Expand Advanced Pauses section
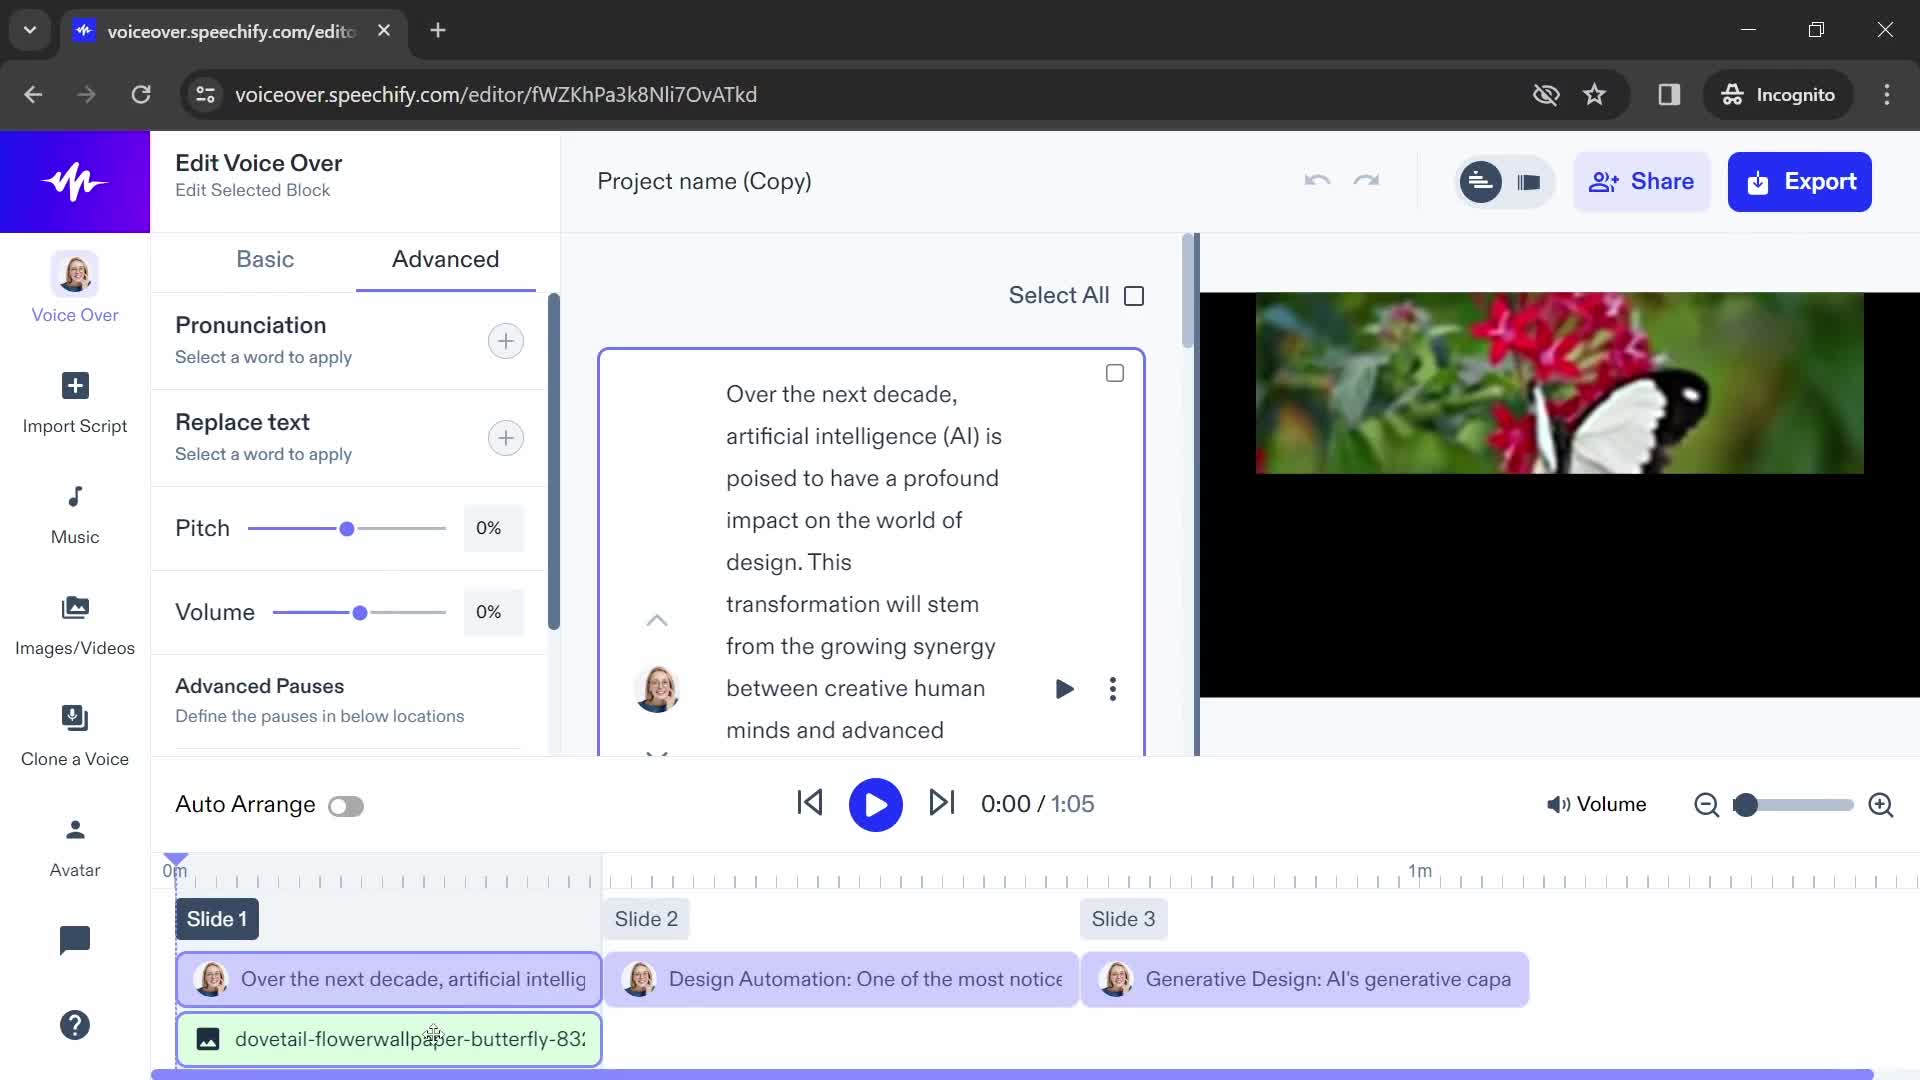Image resolution: width=1920 pixels, height=1080 pixels. (260, 686)
